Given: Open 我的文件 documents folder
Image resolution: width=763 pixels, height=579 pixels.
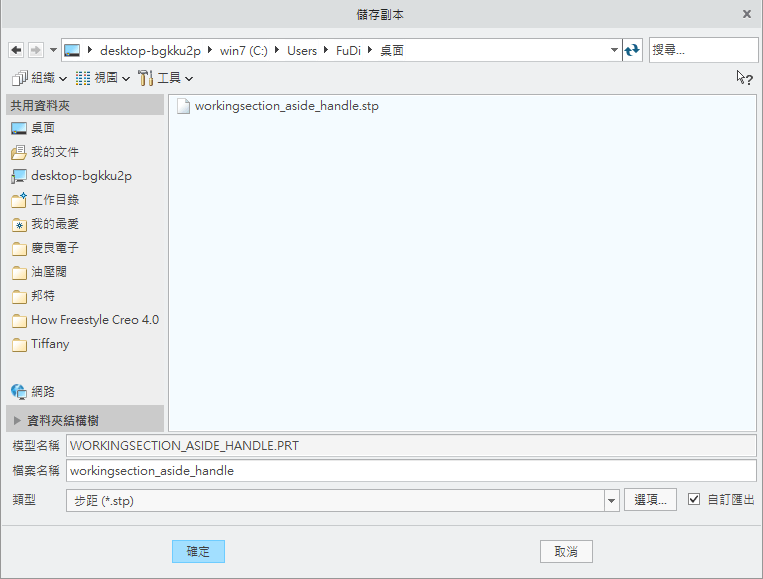Looking at the screenshot, I should [54, 152].
